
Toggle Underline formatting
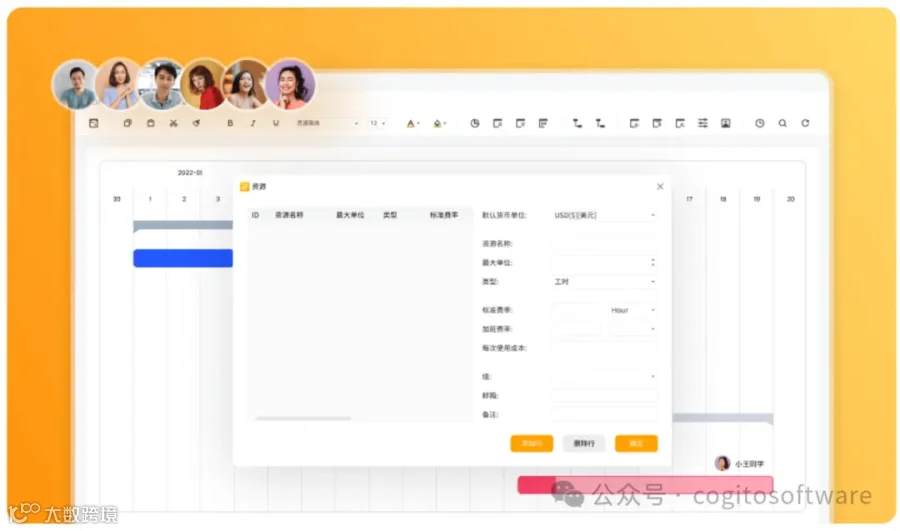coord(276,123)
